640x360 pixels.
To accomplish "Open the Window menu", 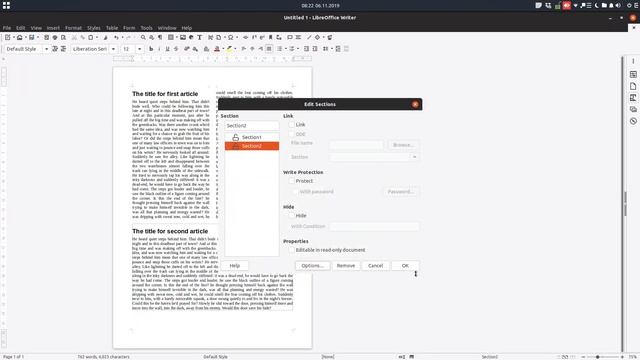I will pyautogui.click(x=167, y=28).
